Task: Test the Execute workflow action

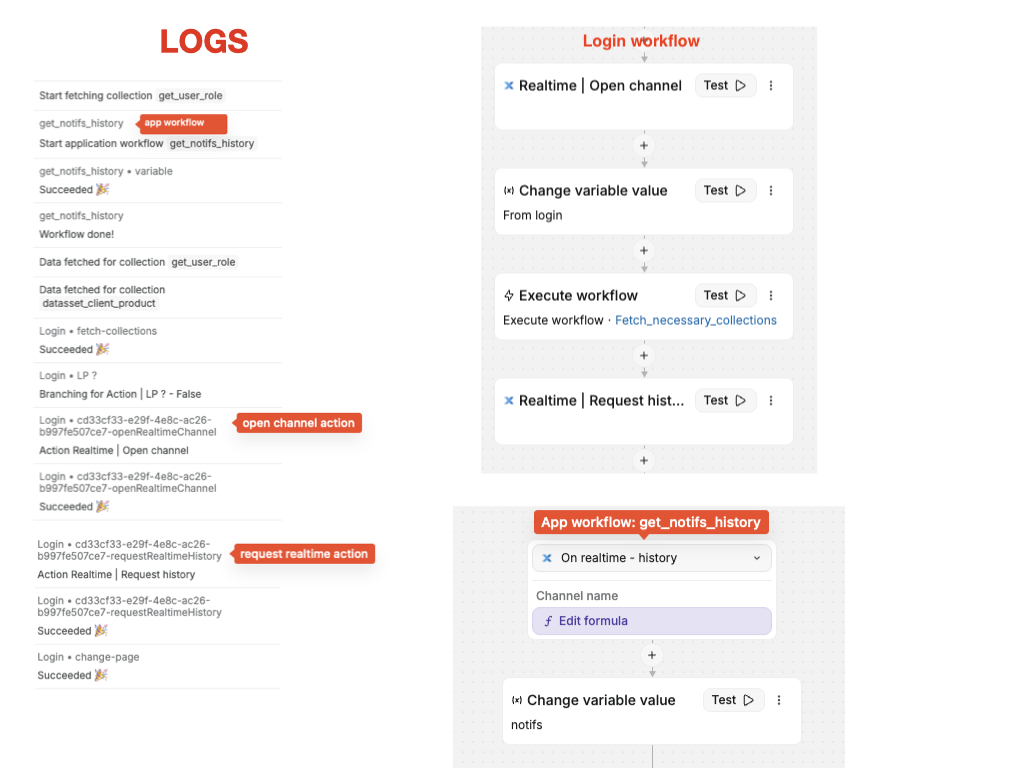Action: point(725,296)
